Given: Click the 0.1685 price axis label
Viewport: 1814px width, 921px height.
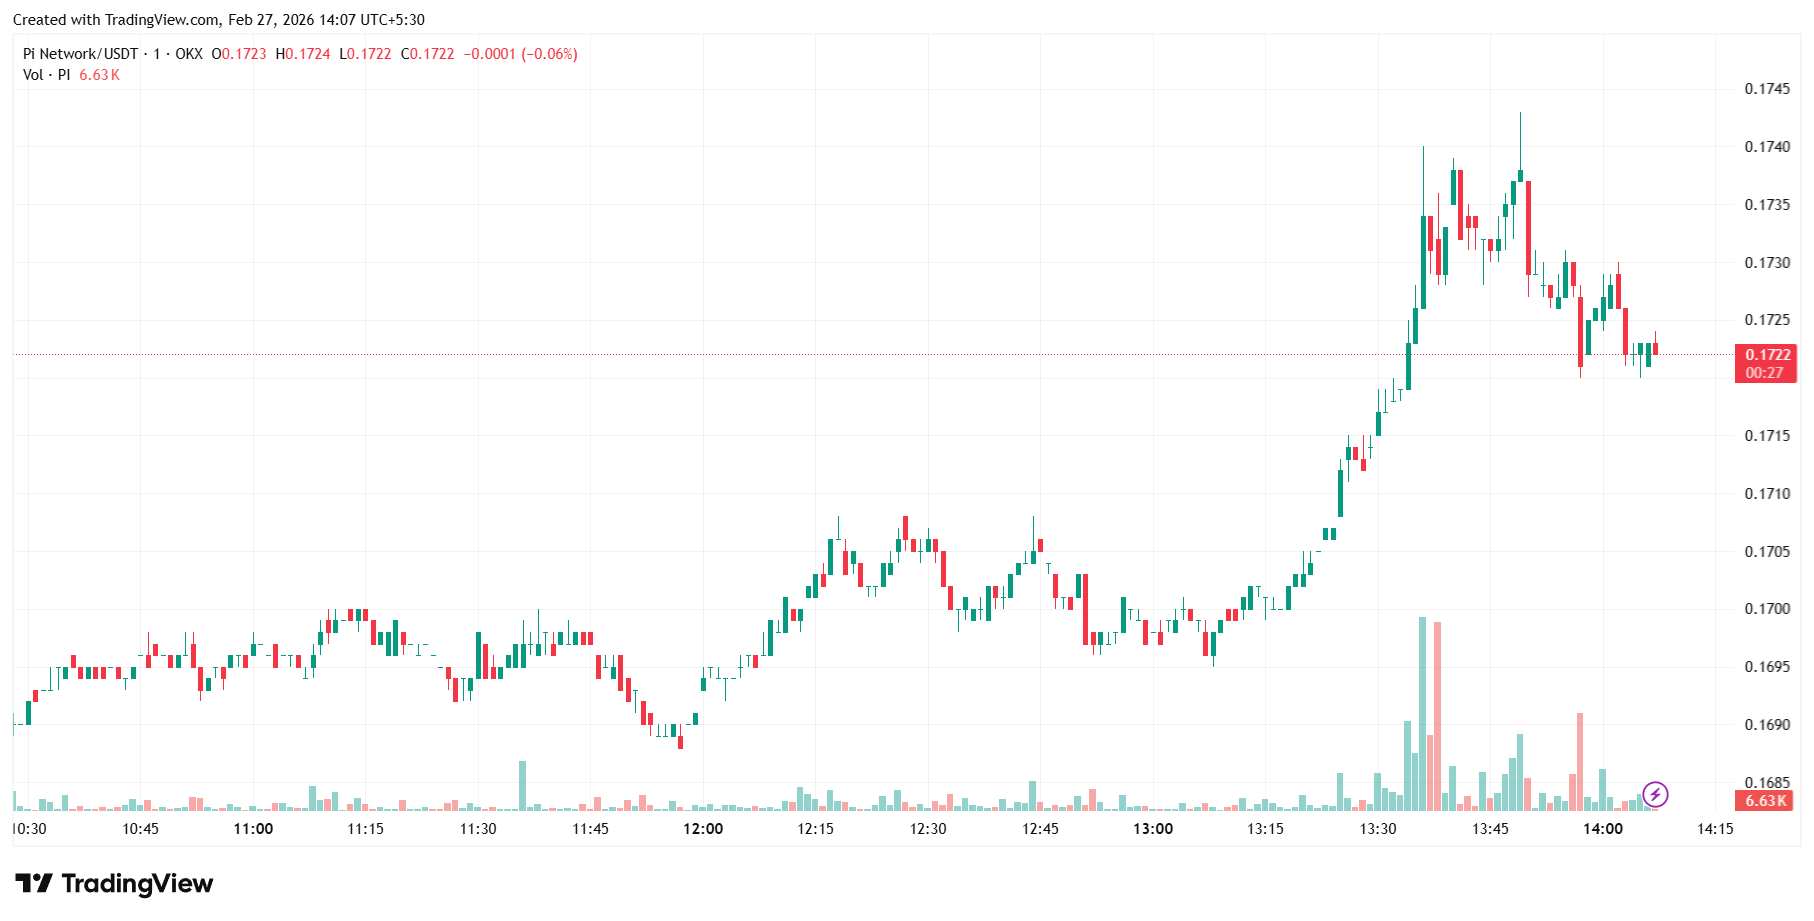Looking at the screenshot, I should pos(1767,782).
